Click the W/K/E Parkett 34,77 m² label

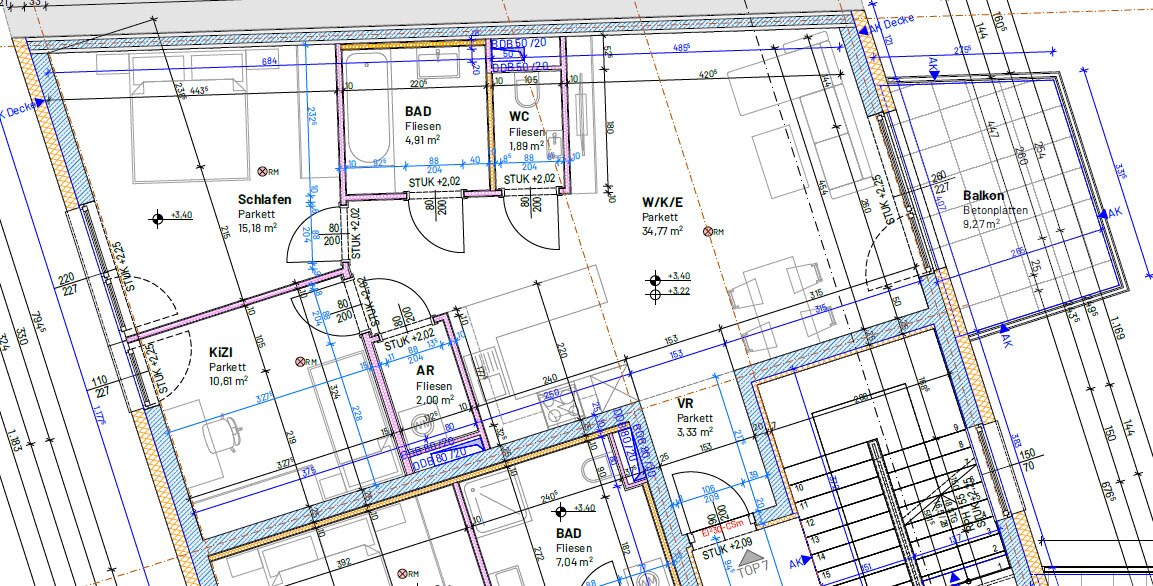click(662, 215)
